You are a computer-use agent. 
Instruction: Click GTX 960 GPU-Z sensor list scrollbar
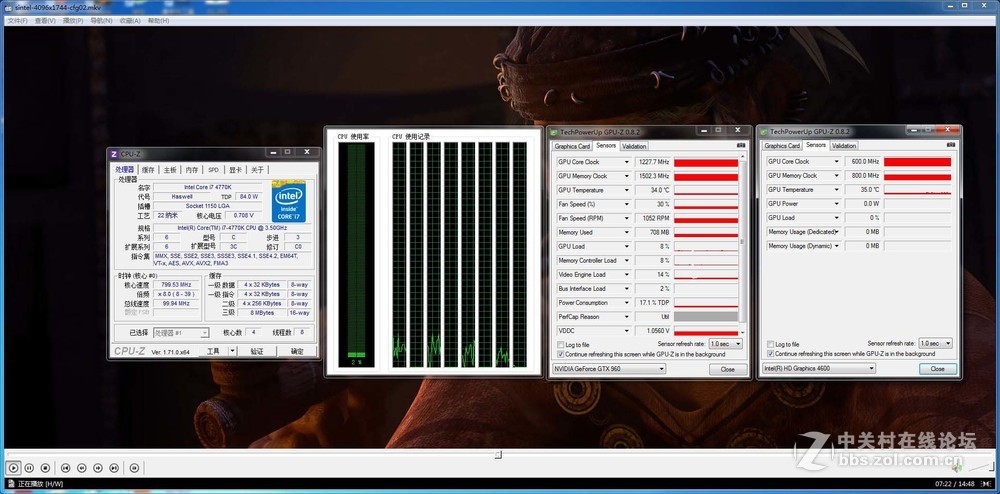742,242
